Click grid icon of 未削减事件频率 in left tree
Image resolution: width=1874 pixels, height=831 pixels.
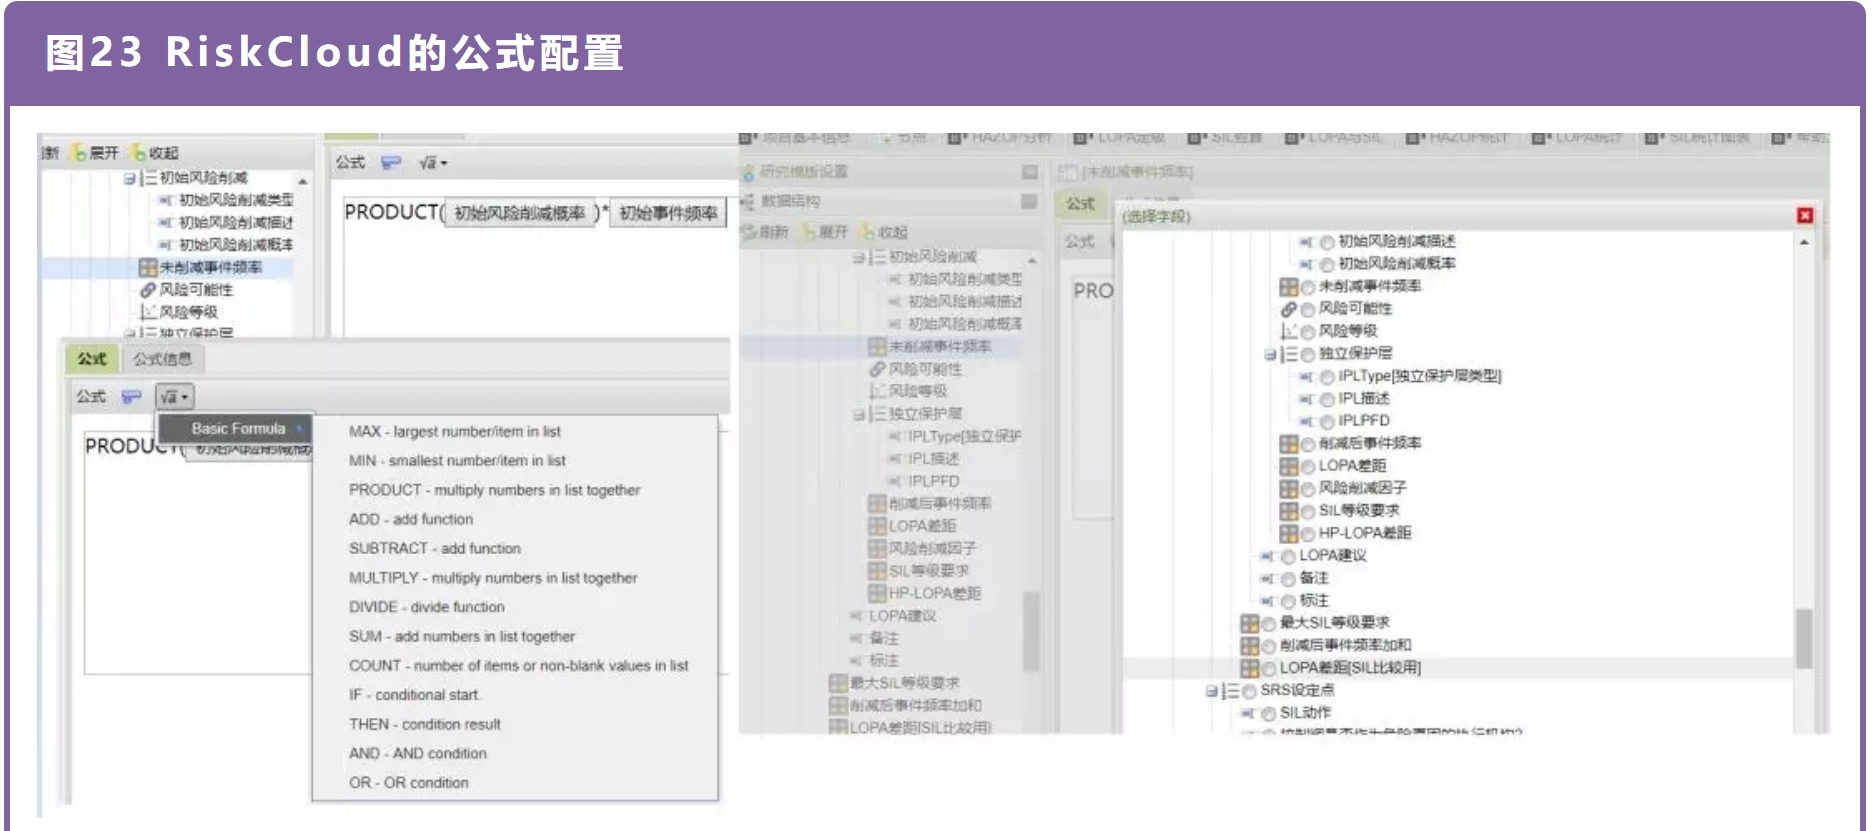(148, 267)
